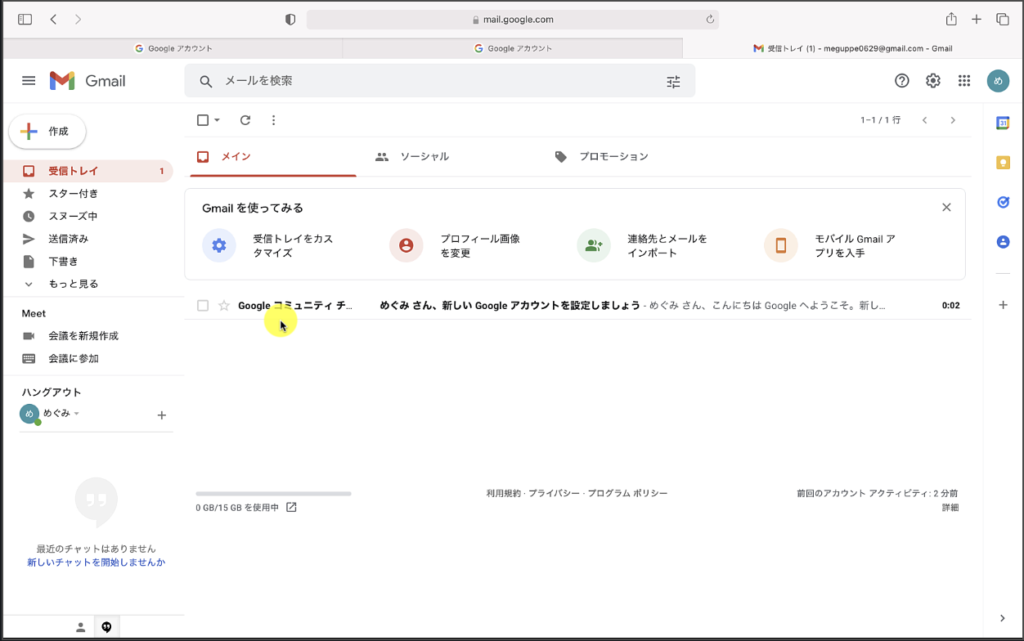Image resolution: width=1024 pixels, height=641 pixels.
Task: Go to newer messages arrow
Action: click(x=924, y=120)
